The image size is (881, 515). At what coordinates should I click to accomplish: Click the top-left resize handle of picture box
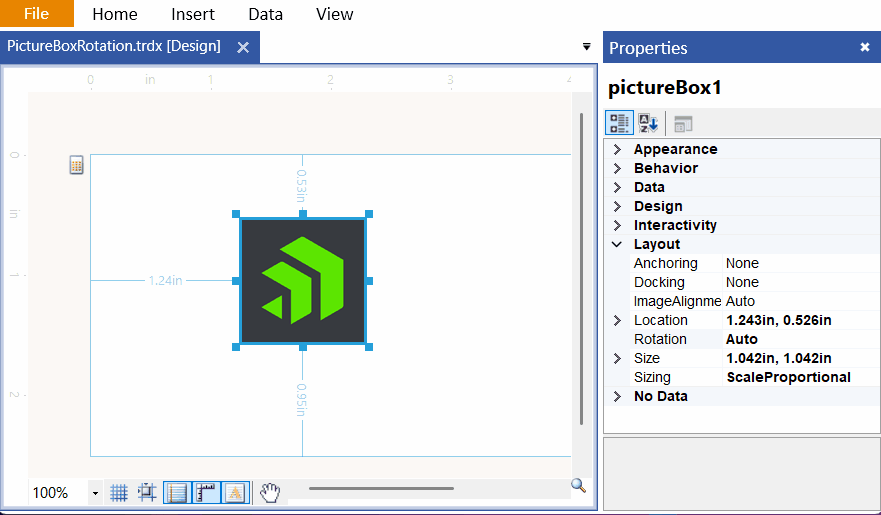point(236,214)
